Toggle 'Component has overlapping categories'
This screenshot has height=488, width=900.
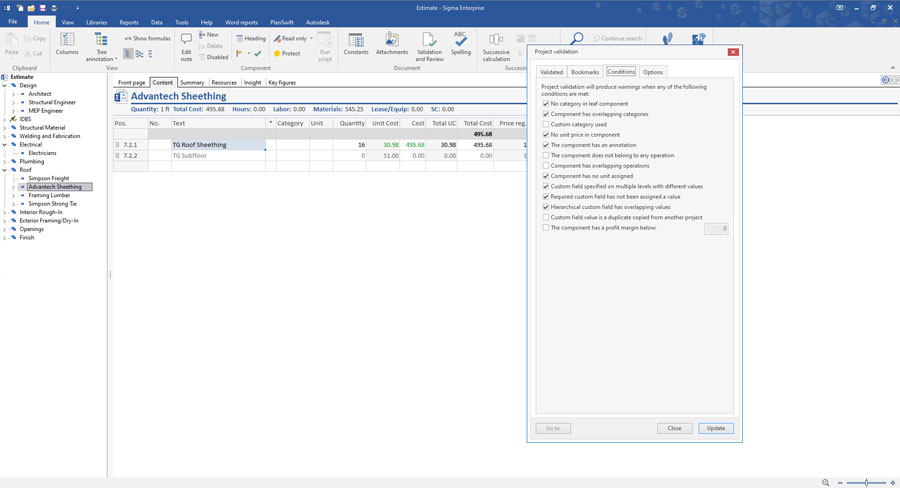546,114
